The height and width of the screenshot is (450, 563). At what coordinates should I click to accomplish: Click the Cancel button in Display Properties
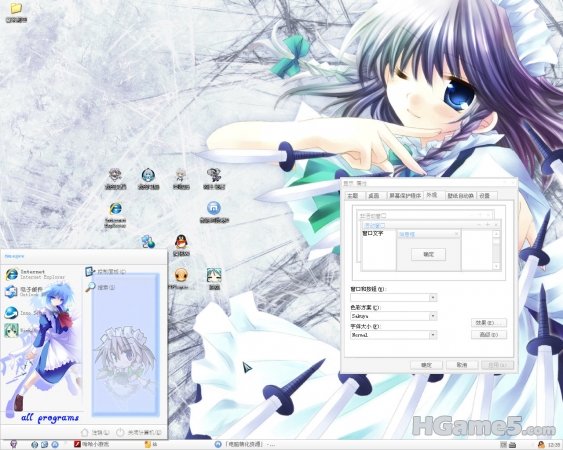tap(462, 365)
